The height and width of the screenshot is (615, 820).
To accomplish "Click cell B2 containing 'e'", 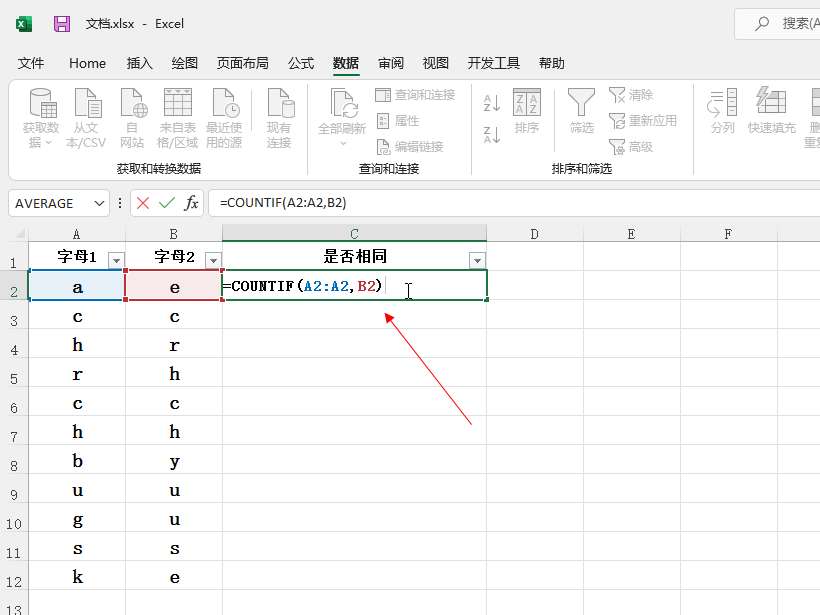I will click(x=174, y=286).
